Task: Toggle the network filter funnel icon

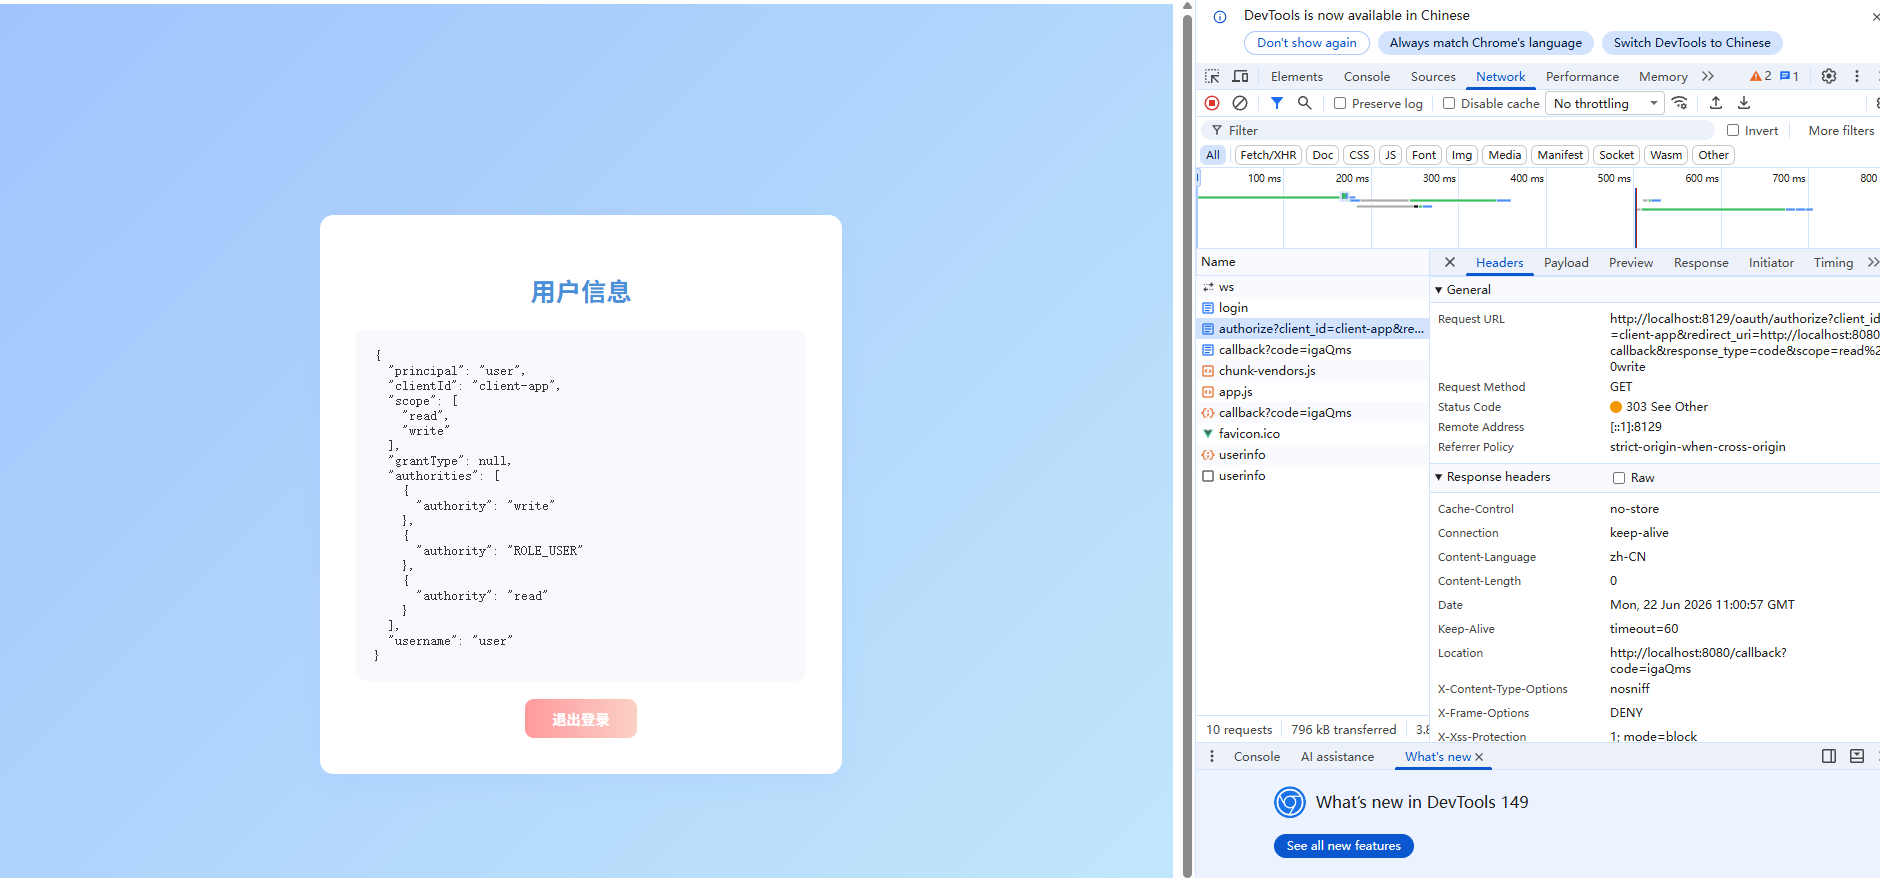Action: [1277, 103]
